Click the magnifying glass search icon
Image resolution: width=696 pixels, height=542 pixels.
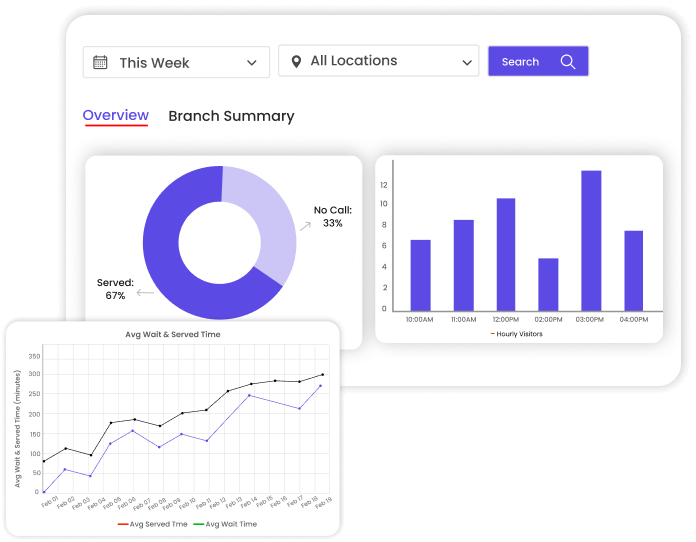point(568,62)
